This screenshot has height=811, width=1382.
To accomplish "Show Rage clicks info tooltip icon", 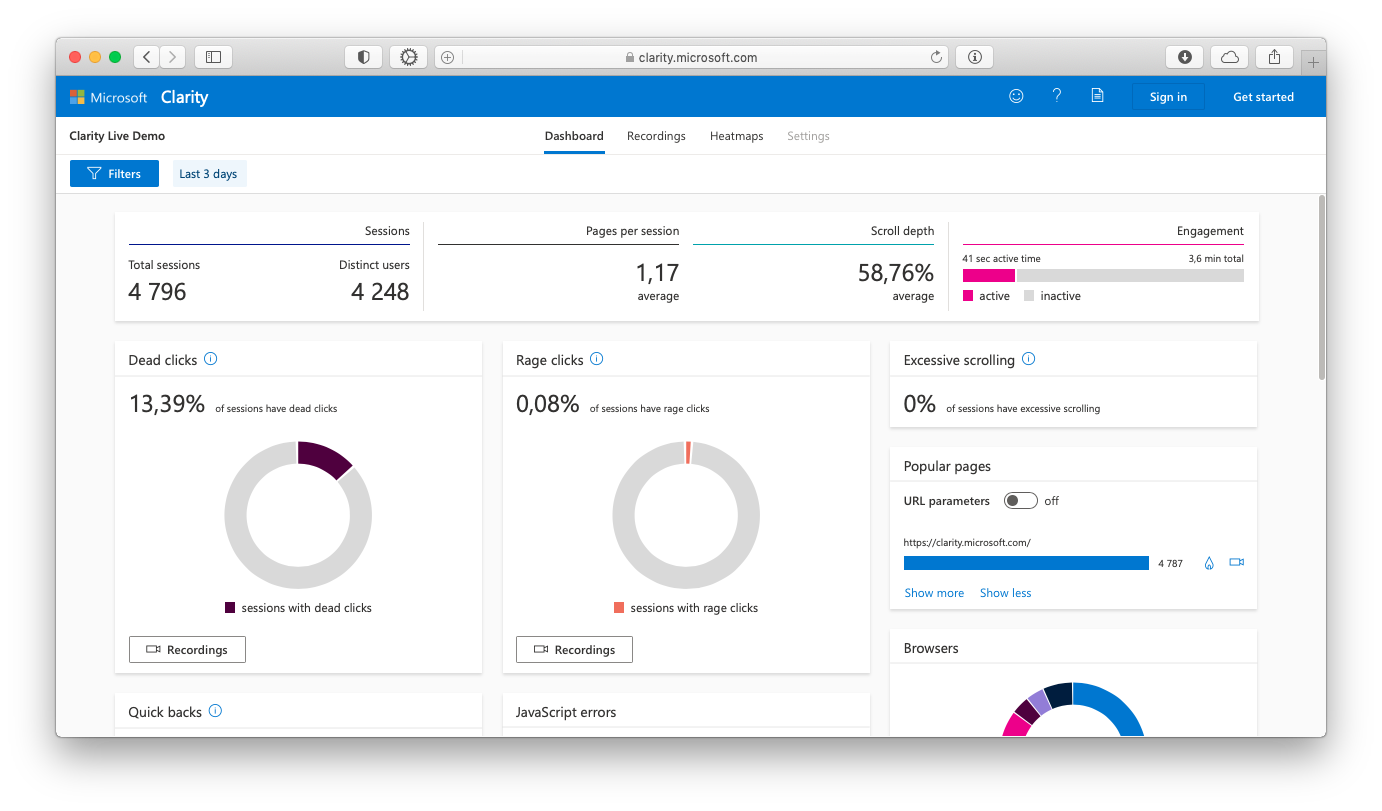I will click(597, 359).
